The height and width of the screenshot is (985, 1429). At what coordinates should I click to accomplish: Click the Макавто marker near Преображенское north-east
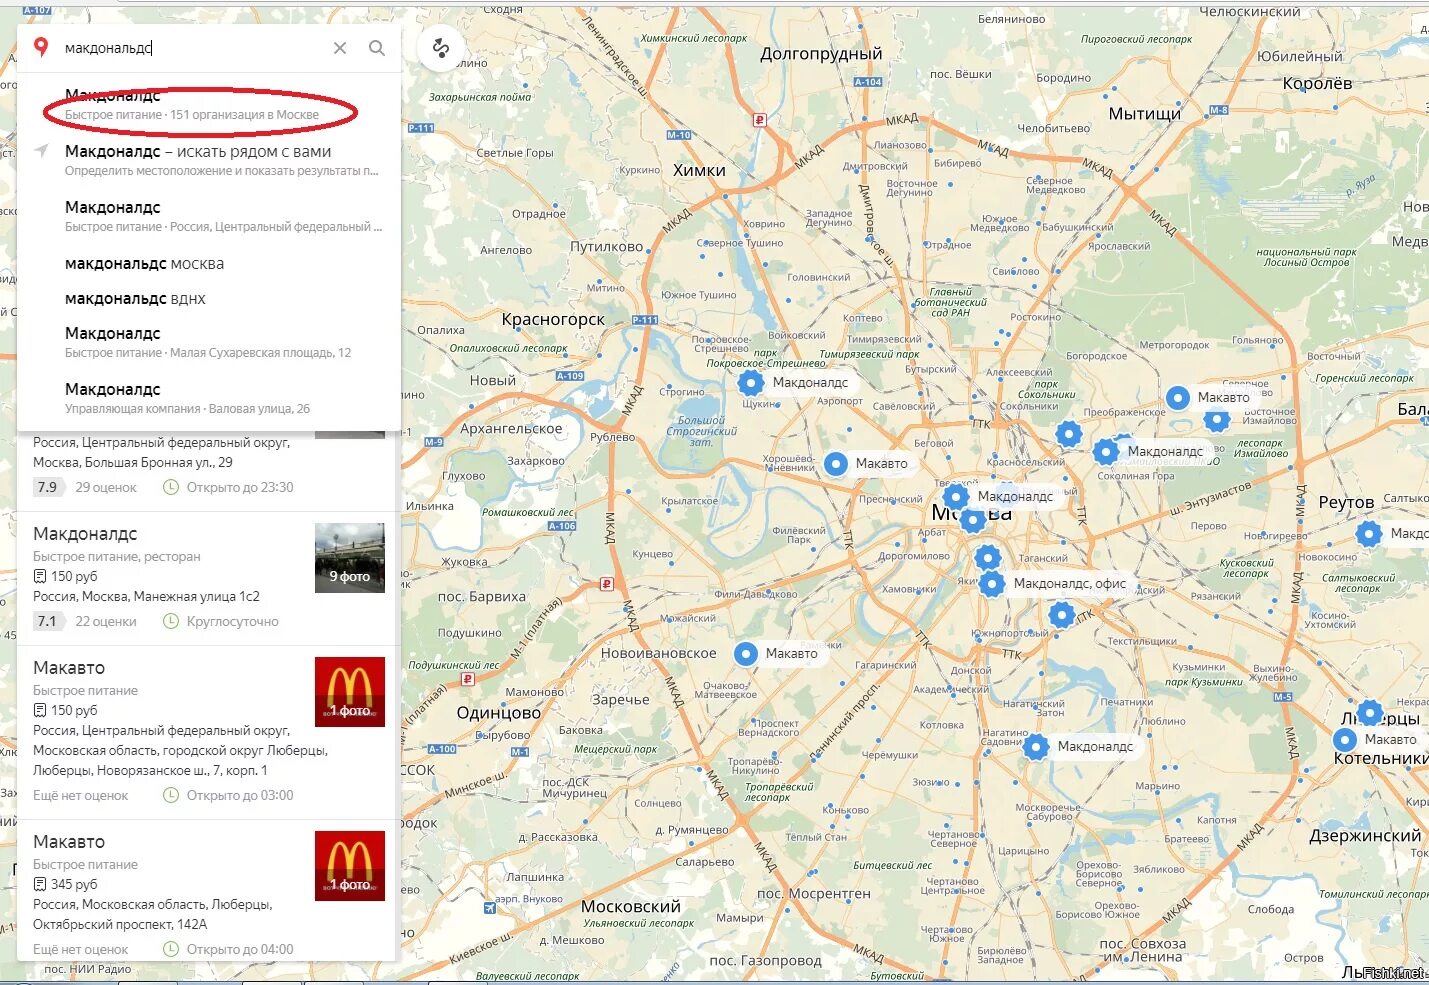coord(1178,397)
